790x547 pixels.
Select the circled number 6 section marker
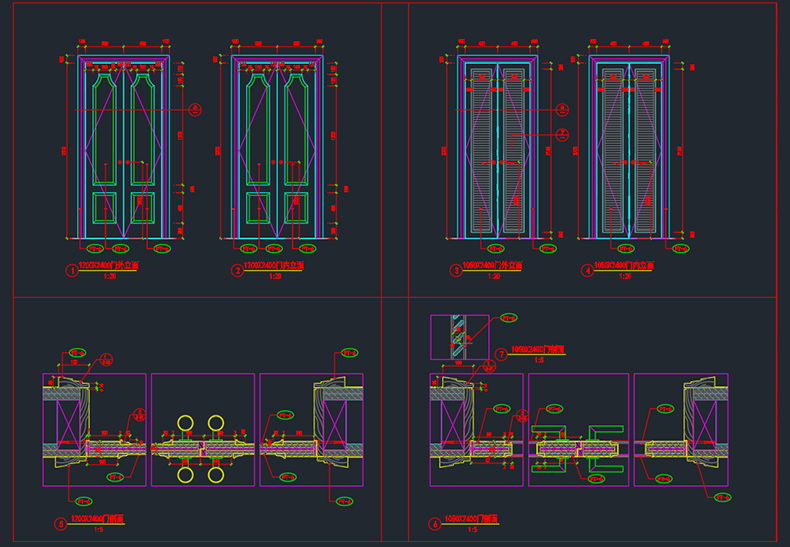point(435,524)
